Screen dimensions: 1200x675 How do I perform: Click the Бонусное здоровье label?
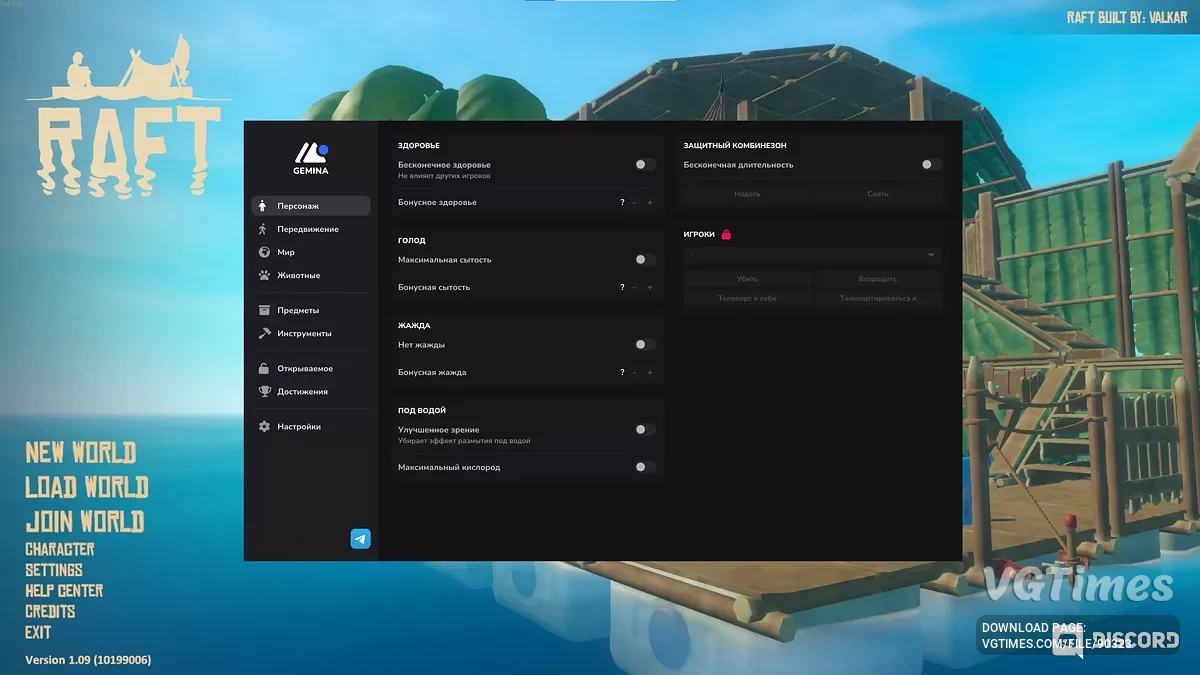(437, 203)
